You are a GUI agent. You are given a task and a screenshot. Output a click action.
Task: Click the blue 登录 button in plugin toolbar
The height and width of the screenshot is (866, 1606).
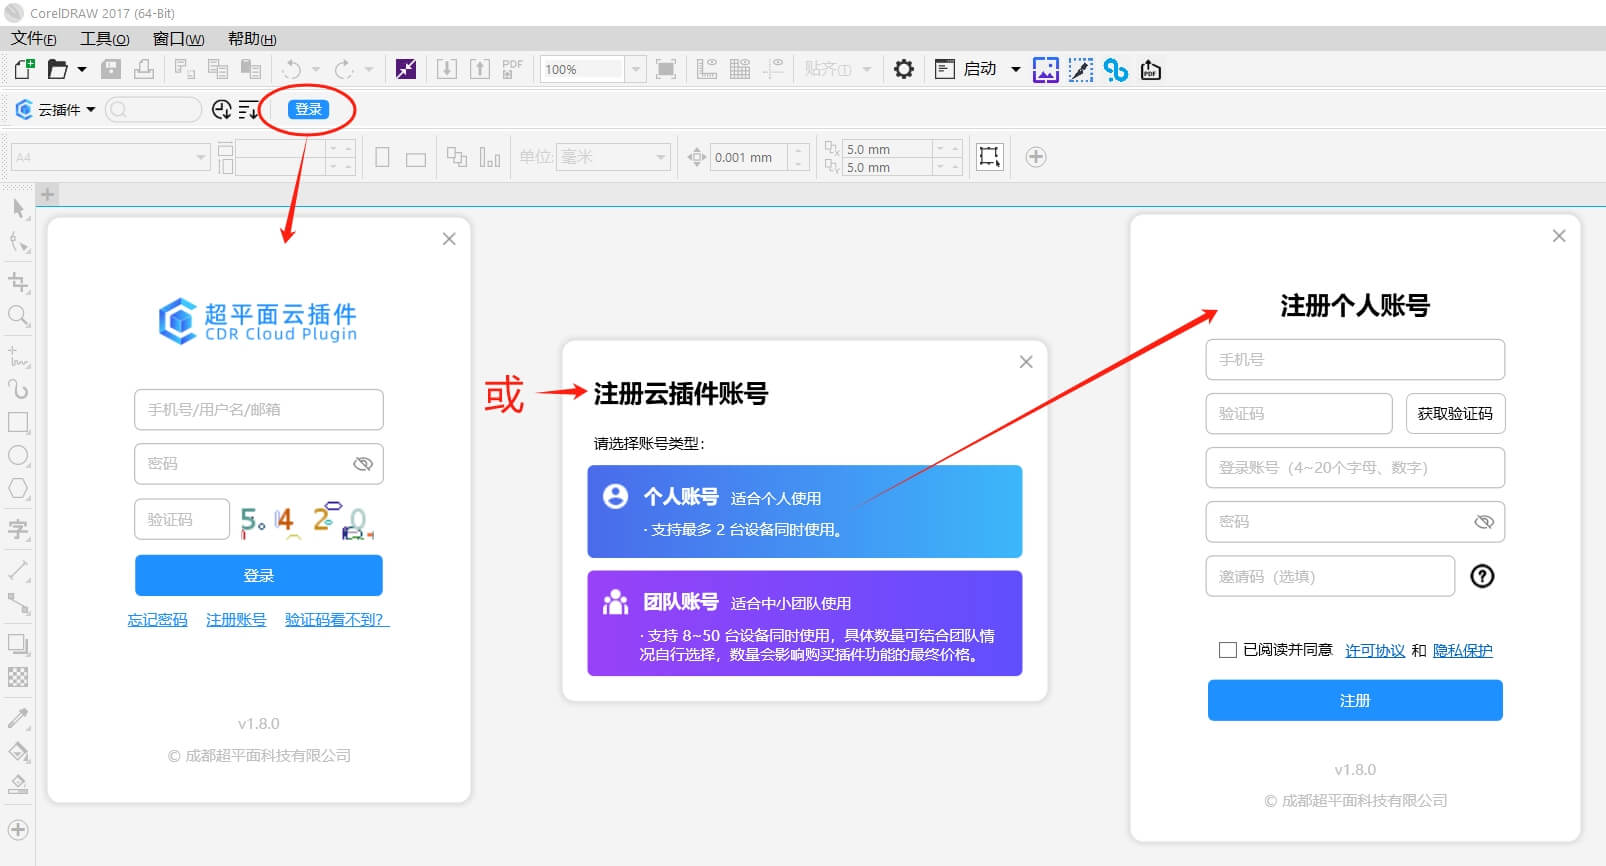tap(308, 109)
